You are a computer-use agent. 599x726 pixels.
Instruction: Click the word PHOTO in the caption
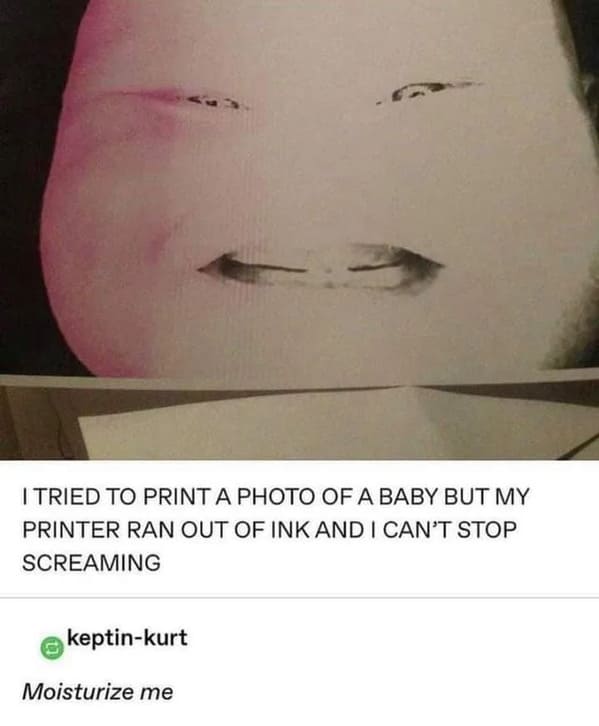(x=276, y=496)
